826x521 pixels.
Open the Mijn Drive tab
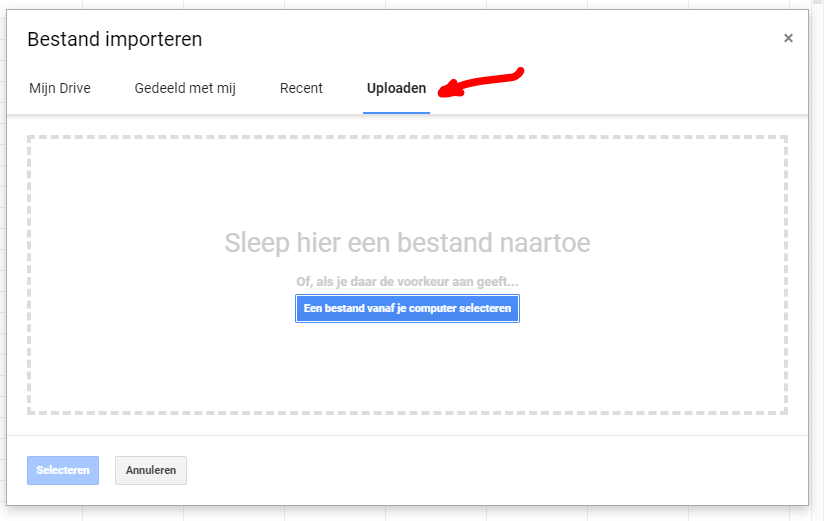pyautogui.click(x=60, y=88)
